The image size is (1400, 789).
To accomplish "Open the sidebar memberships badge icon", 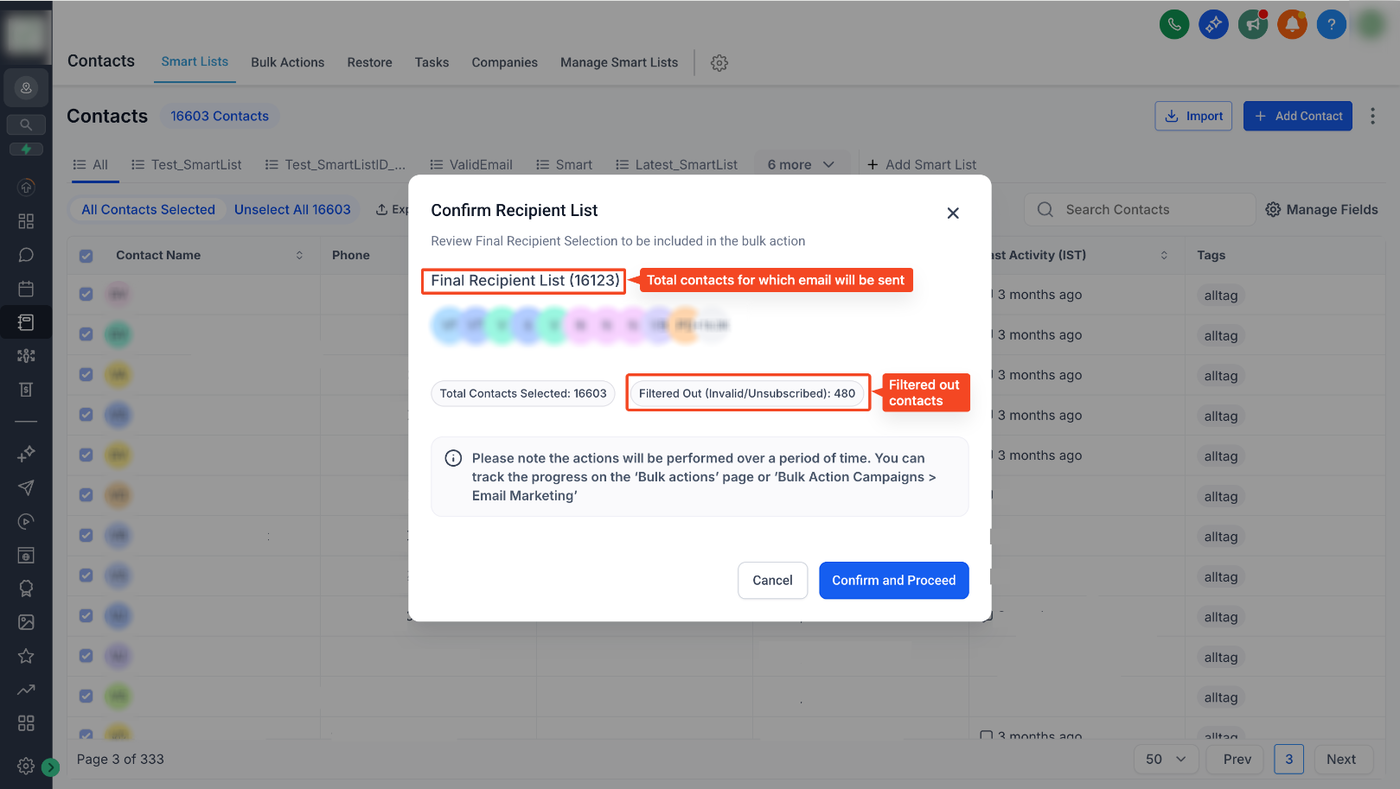I will (x=26, y=588).
